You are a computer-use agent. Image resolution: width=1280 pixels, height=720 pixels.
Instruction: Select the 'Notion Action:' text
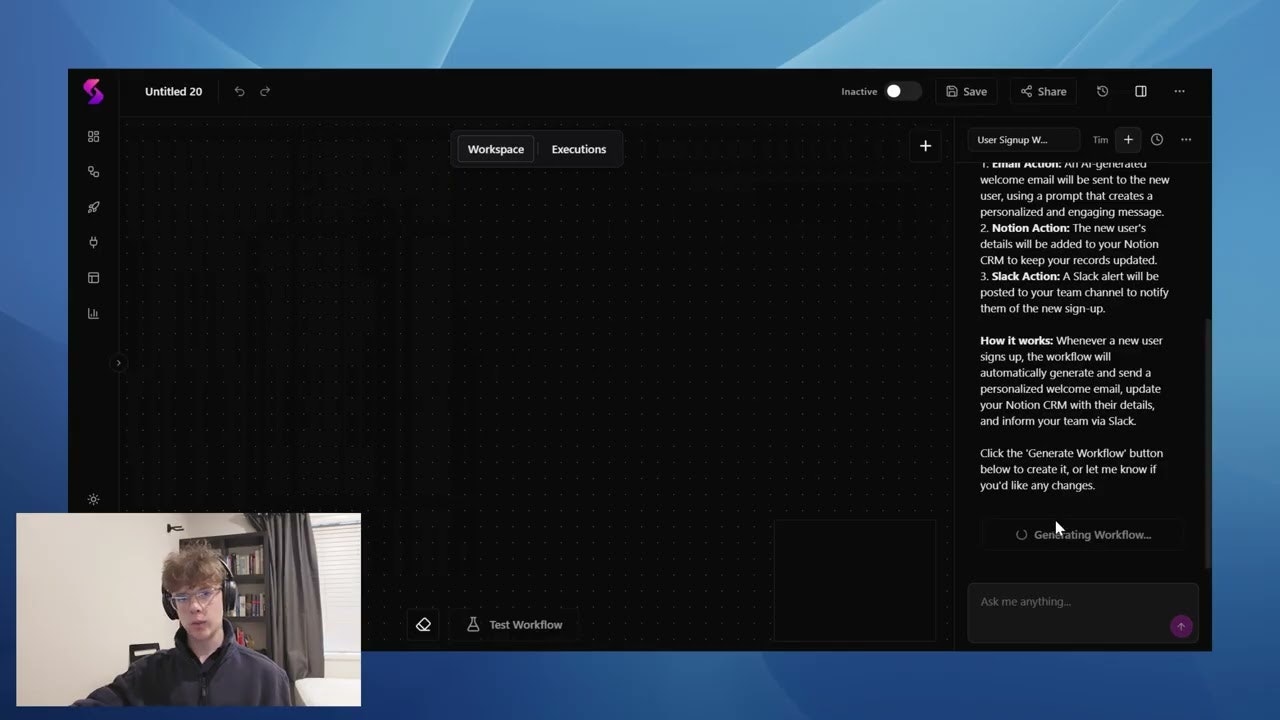[1030, 228]
